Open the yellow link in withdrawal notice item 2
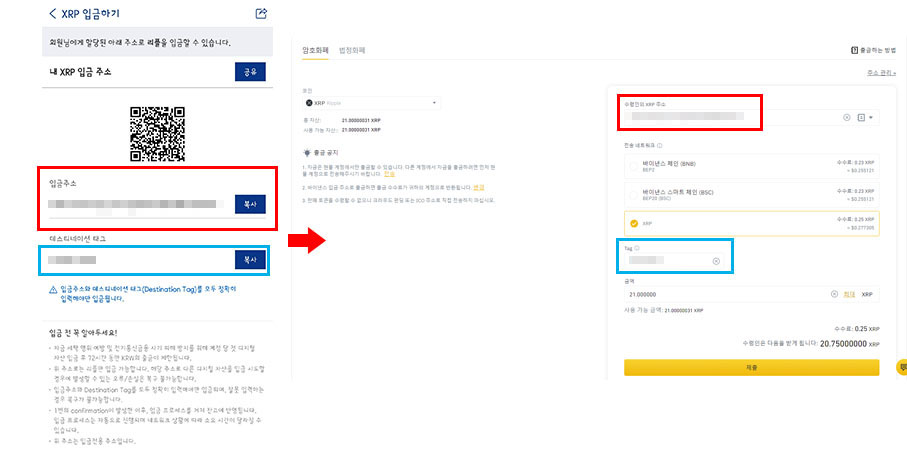 click(x=478, y=187)
